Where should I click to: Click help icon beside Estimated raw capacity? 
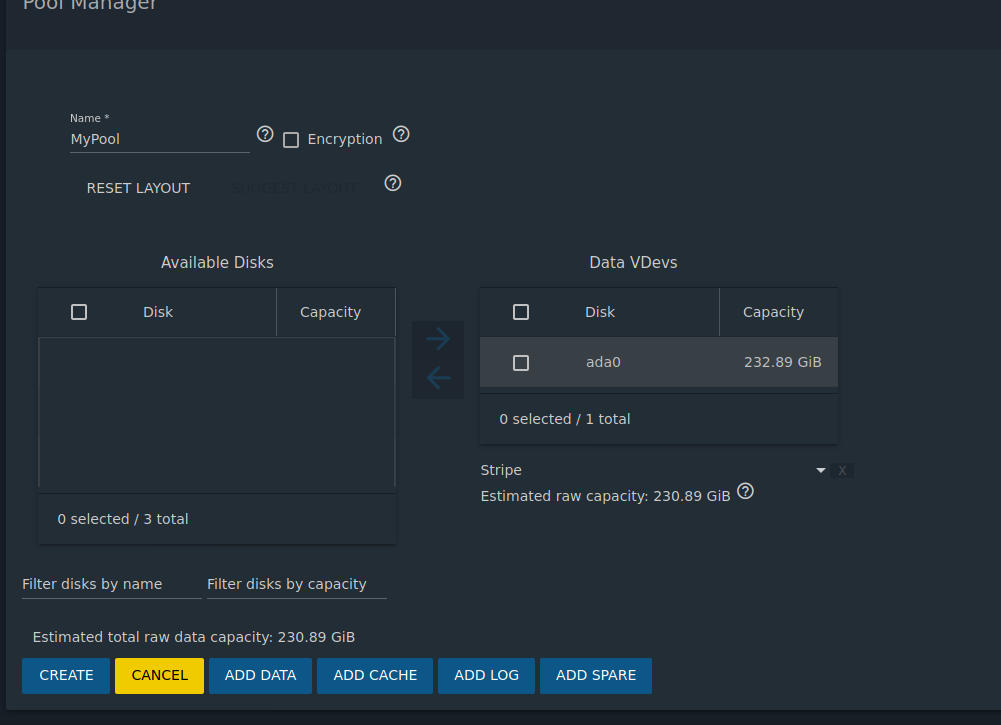(745, 492)
